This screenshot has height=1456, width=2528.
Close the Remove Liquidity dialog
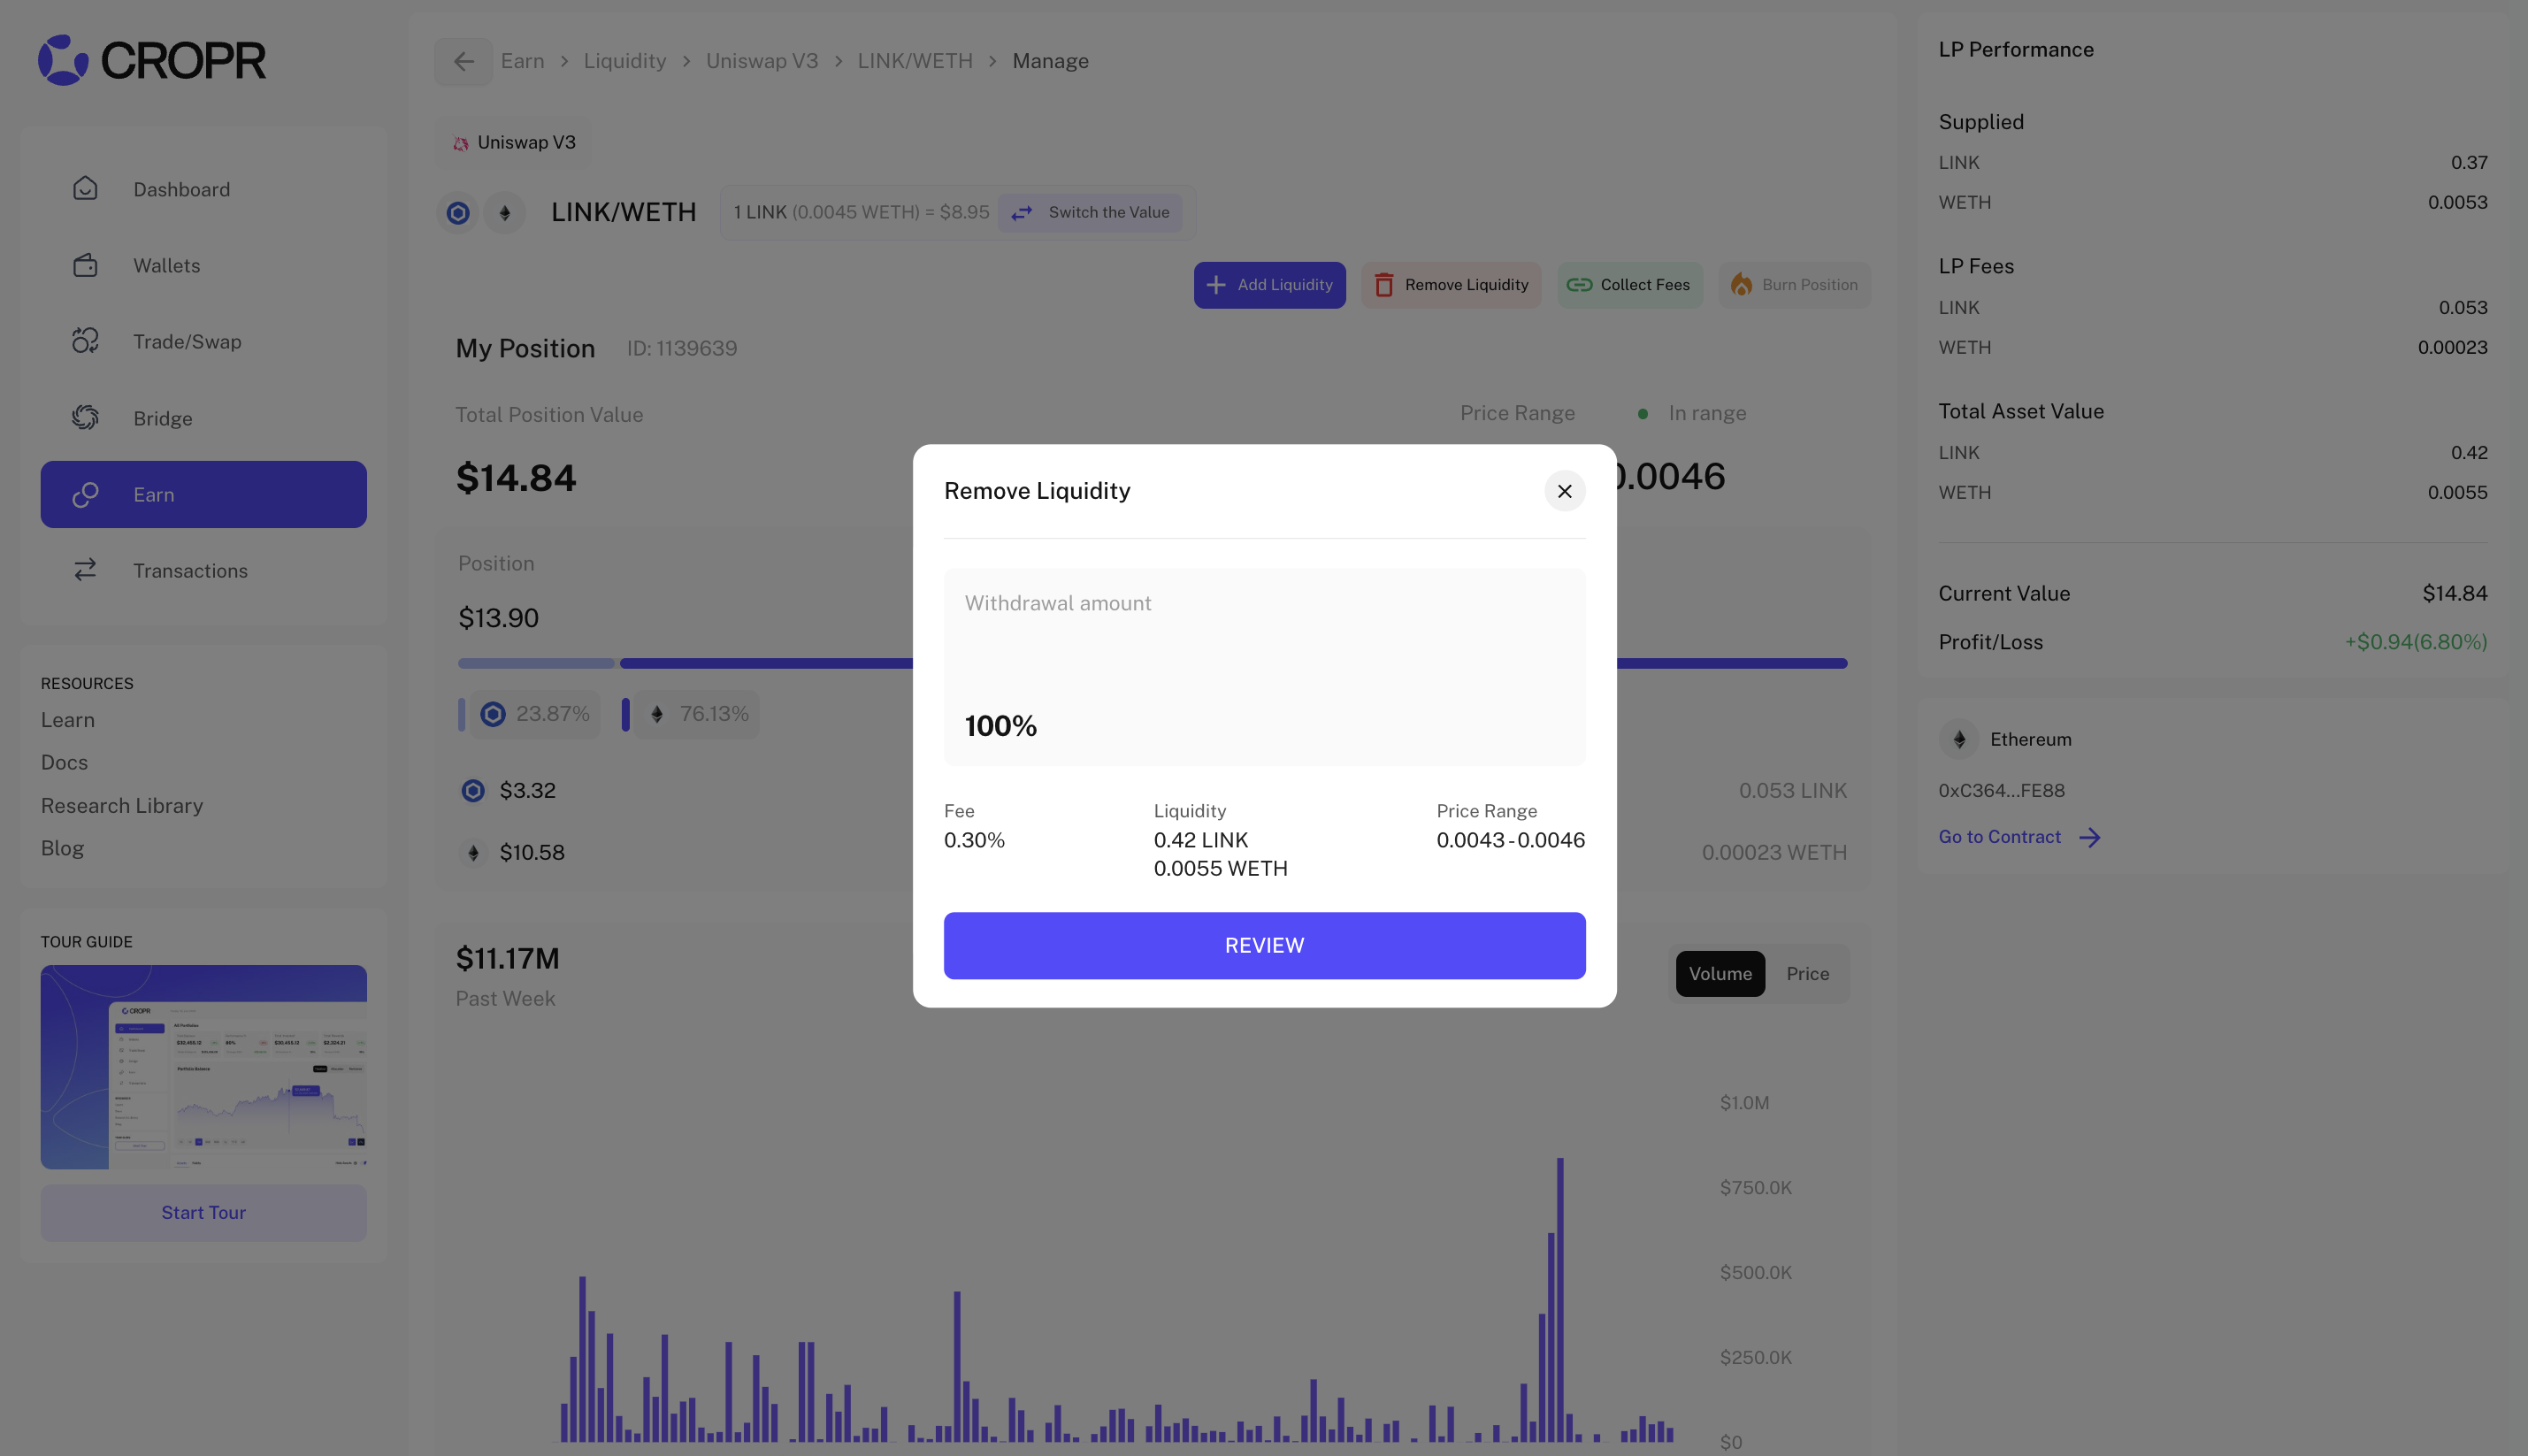point(1564,491)
